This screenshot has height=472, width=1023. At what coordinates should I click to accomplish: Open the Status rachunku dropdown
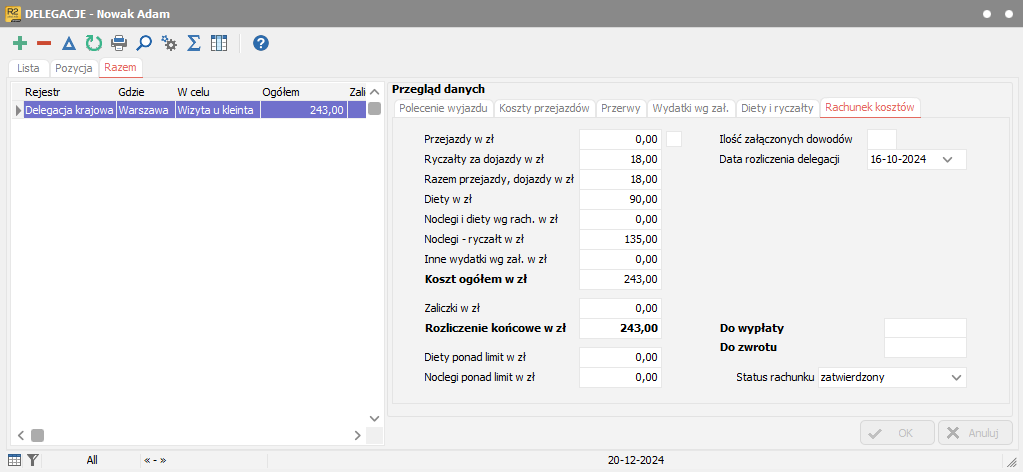click(956, 377)
